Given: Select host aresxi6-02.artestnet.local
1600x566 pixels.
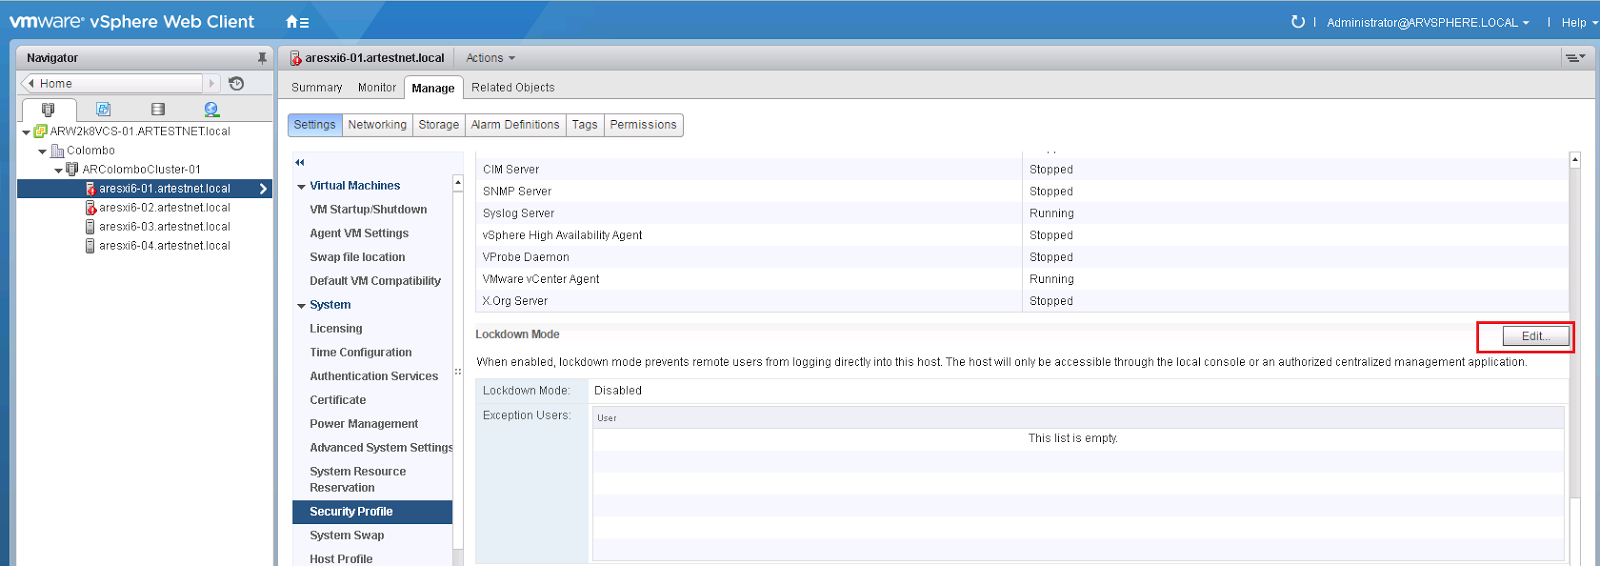Looking at the screenshot, I should 164,207.
